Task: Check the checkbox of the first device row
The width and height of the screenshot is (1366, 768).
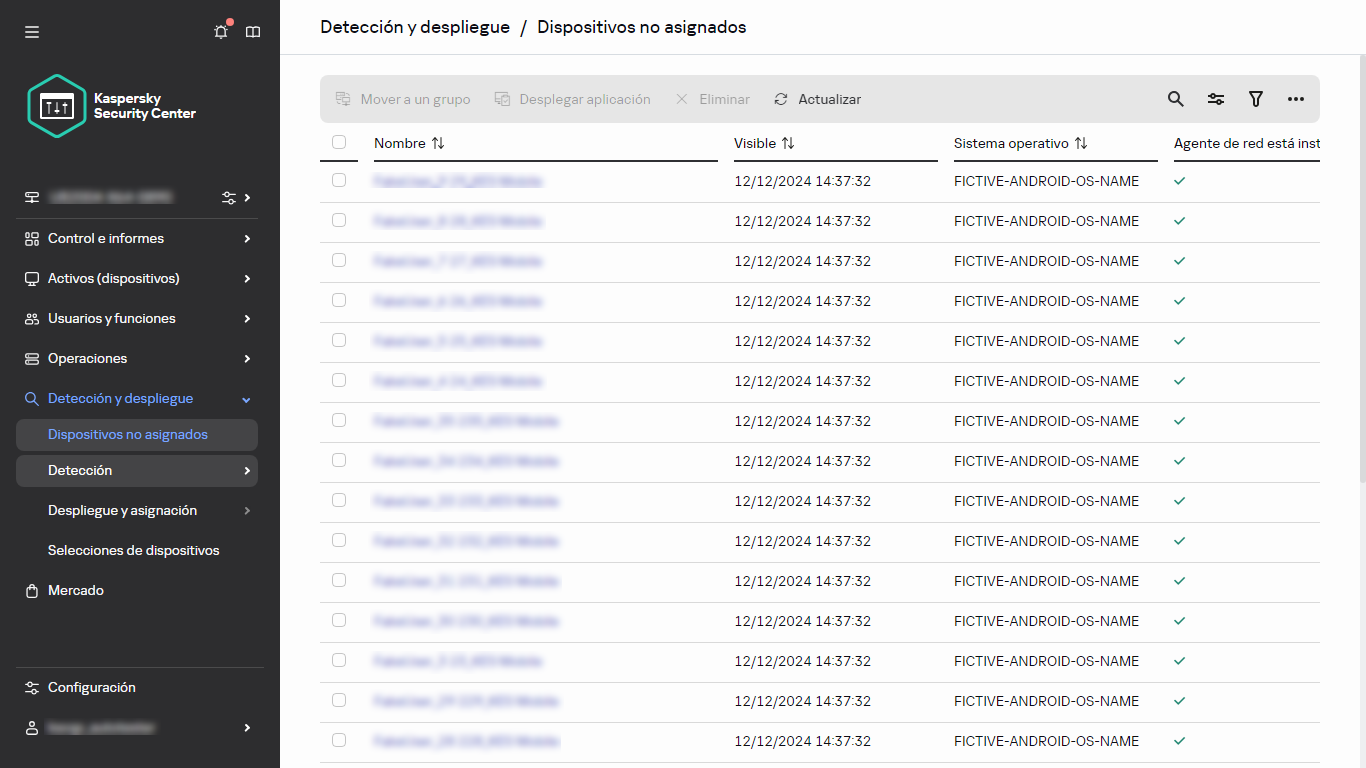Action: pos(339,181)
